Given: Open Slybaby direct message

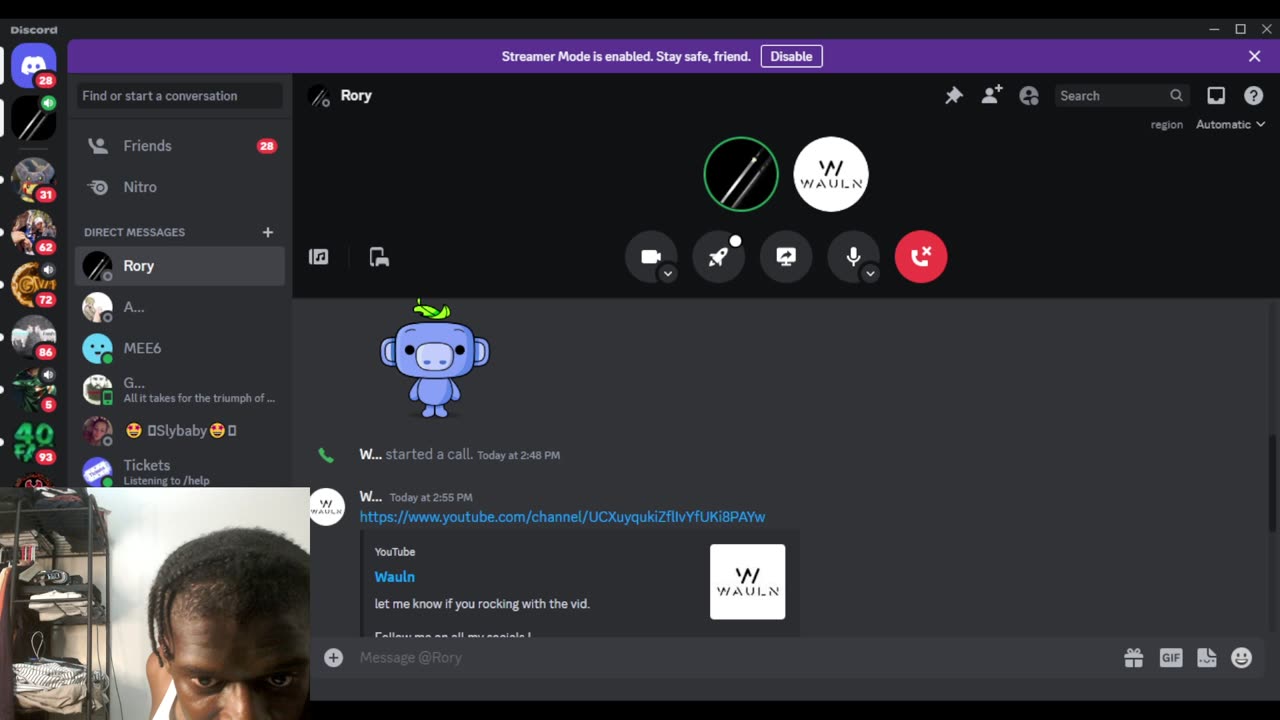Looking at the screenshot, I should point(180,431).
